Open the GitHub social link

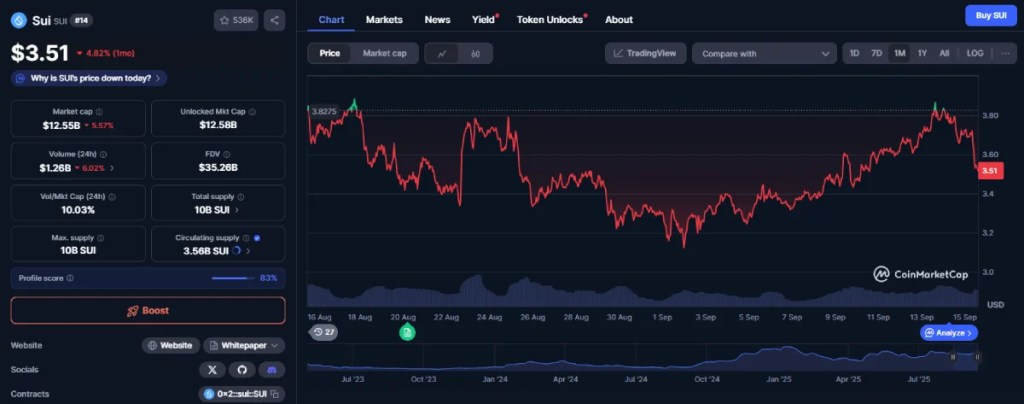[x=241, y=369]
